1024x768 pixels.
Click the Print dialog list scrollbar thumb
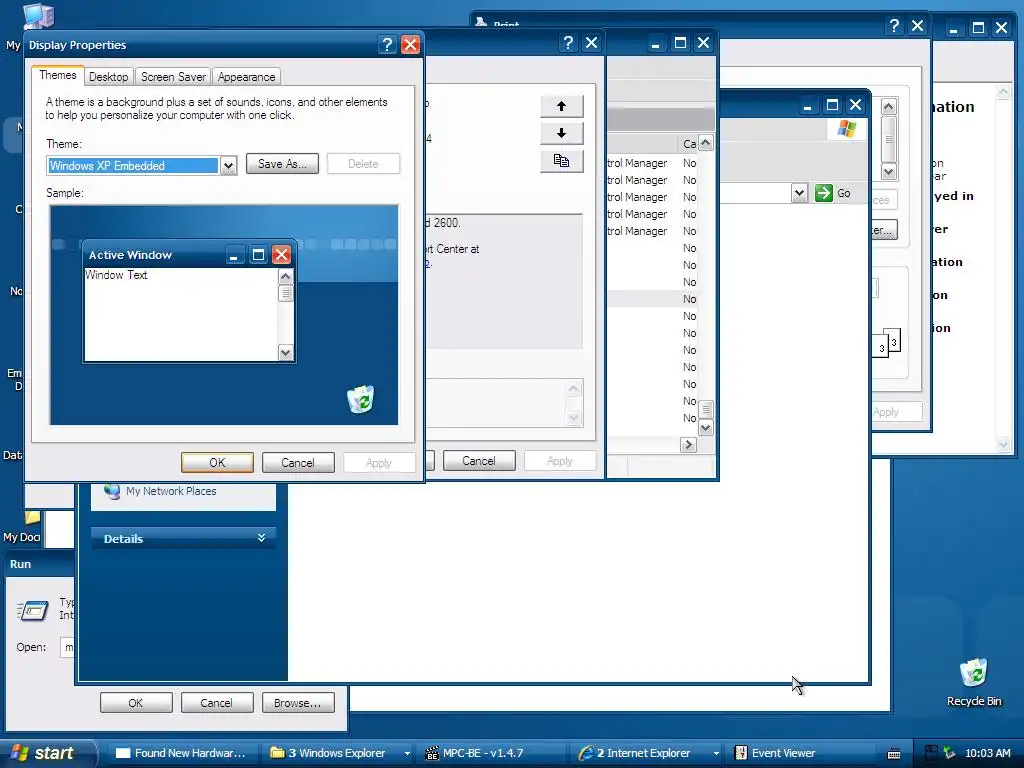pos(889,139)
